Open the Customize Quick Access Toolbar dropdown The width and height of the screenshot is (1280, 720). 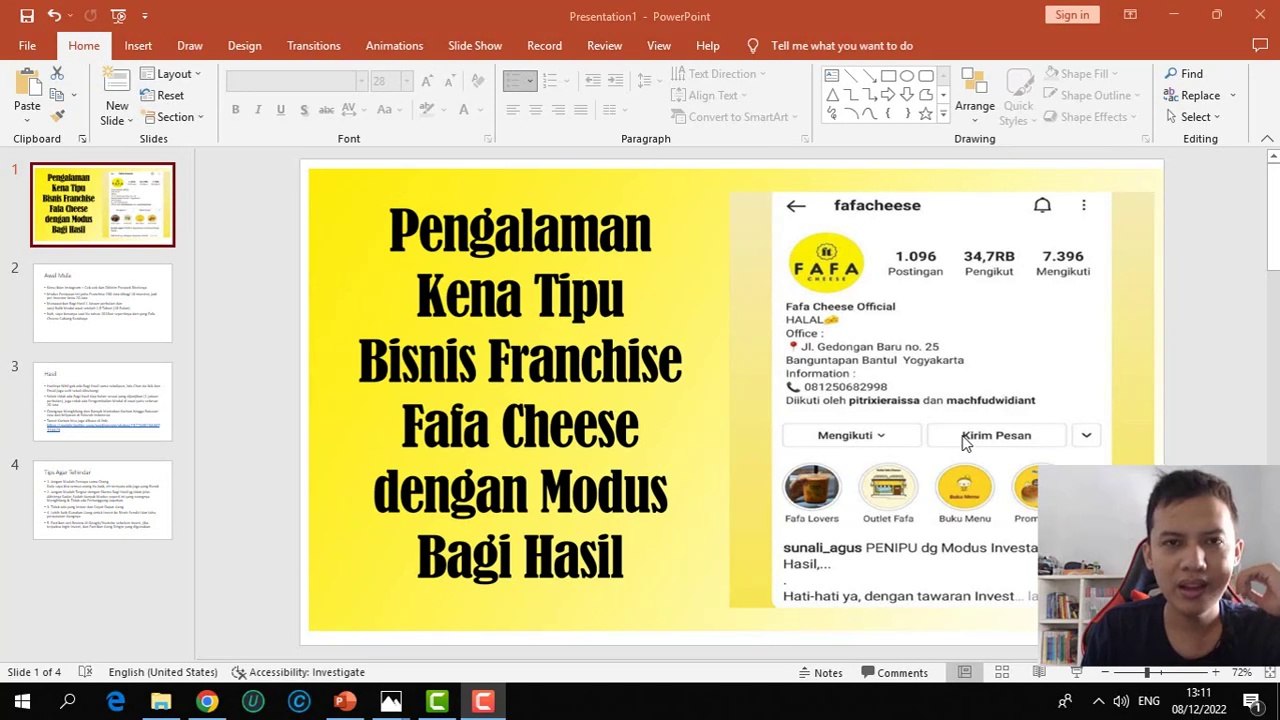point(145,16)
